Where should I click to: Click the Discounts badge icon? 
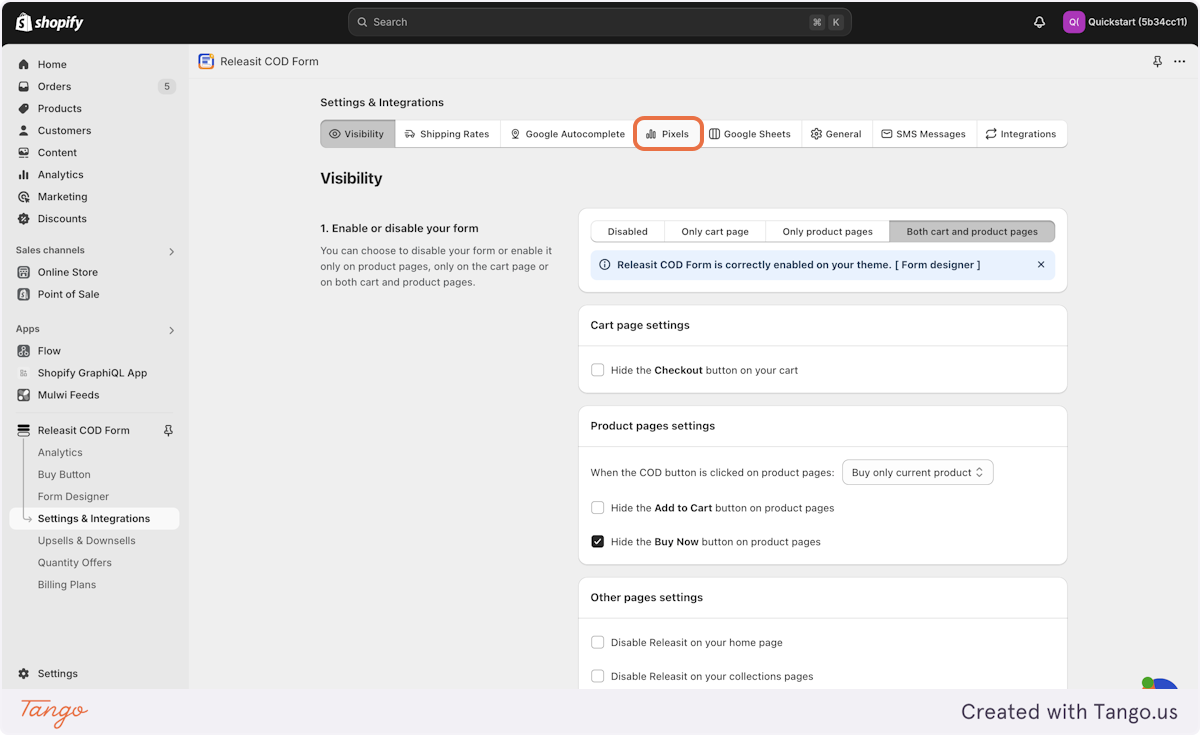tap(24, 219)
